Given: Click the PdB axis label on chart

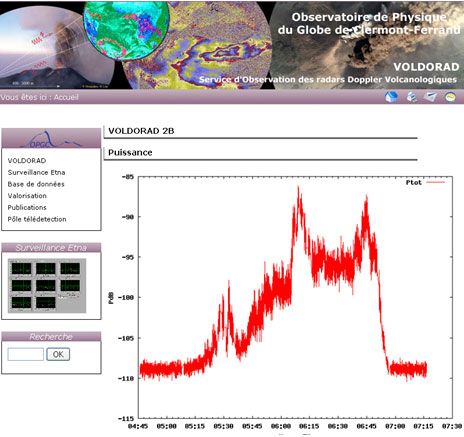Looking at the screenshot, I should pos(111,298).
